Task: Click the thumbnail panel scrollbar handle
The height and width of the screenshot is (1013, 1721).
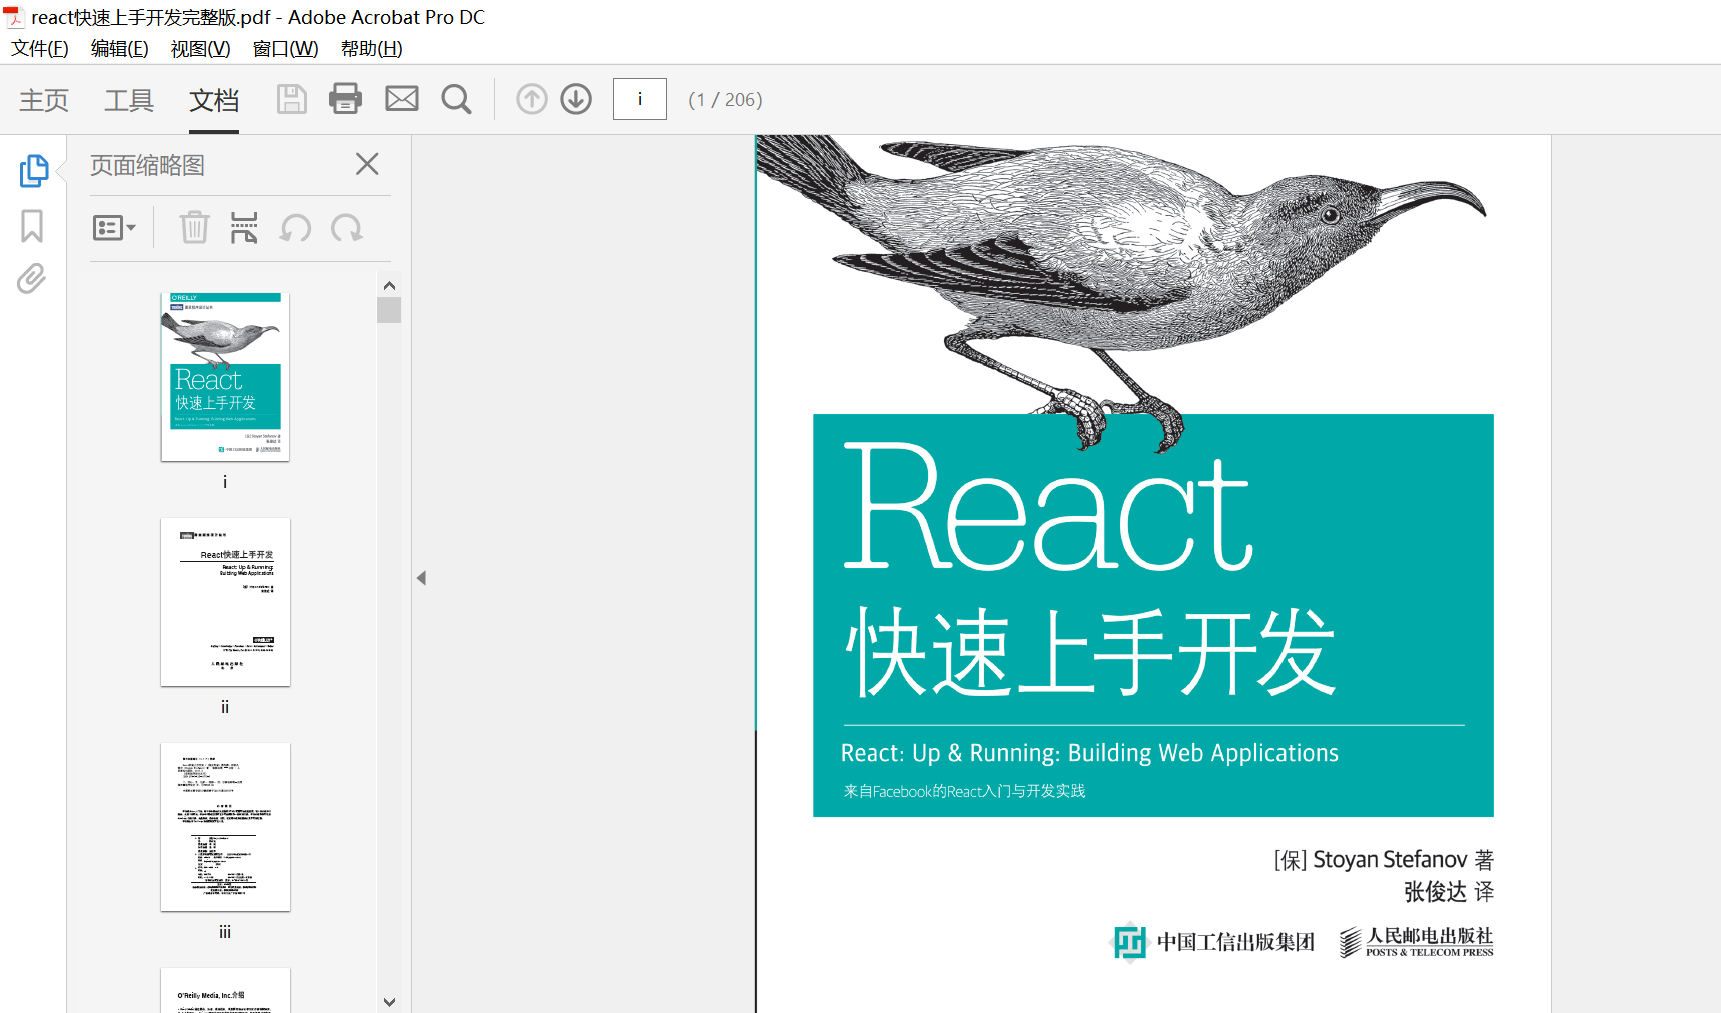Action: 389,310
